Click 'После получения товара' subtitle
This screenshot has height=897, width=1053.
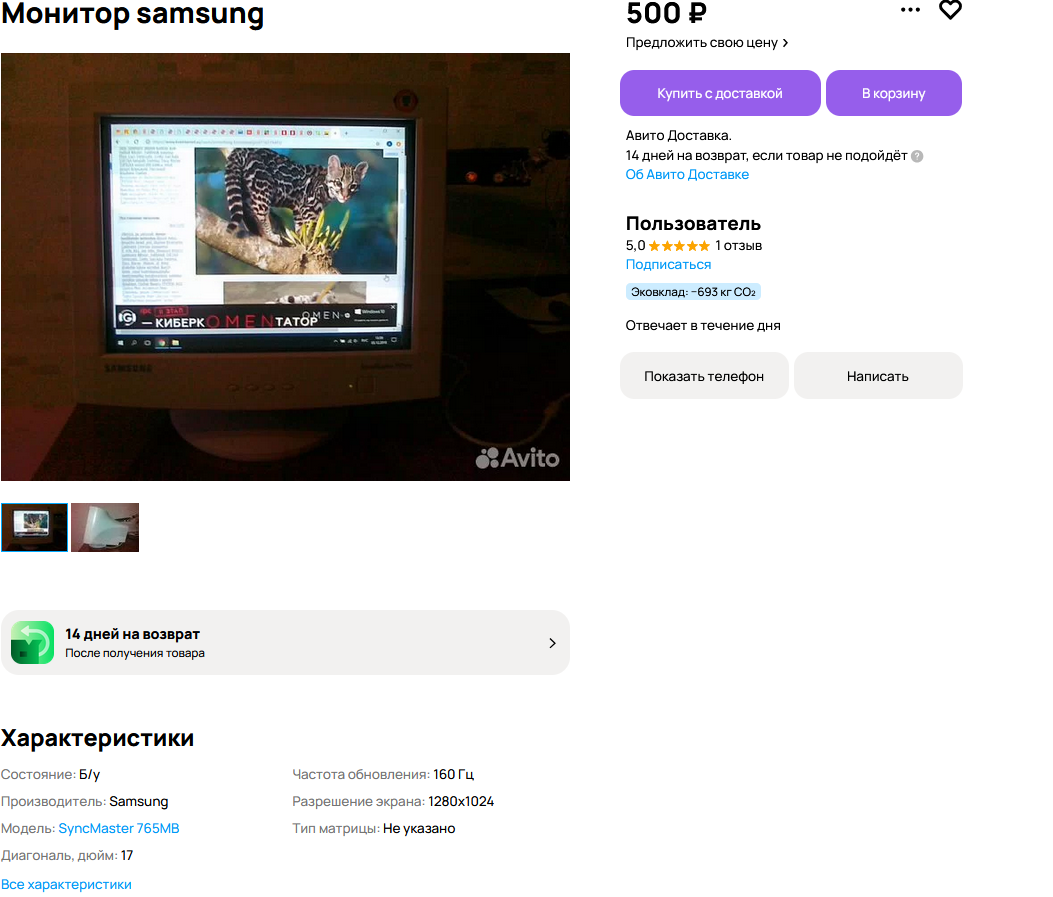click(x=135, y=653)
